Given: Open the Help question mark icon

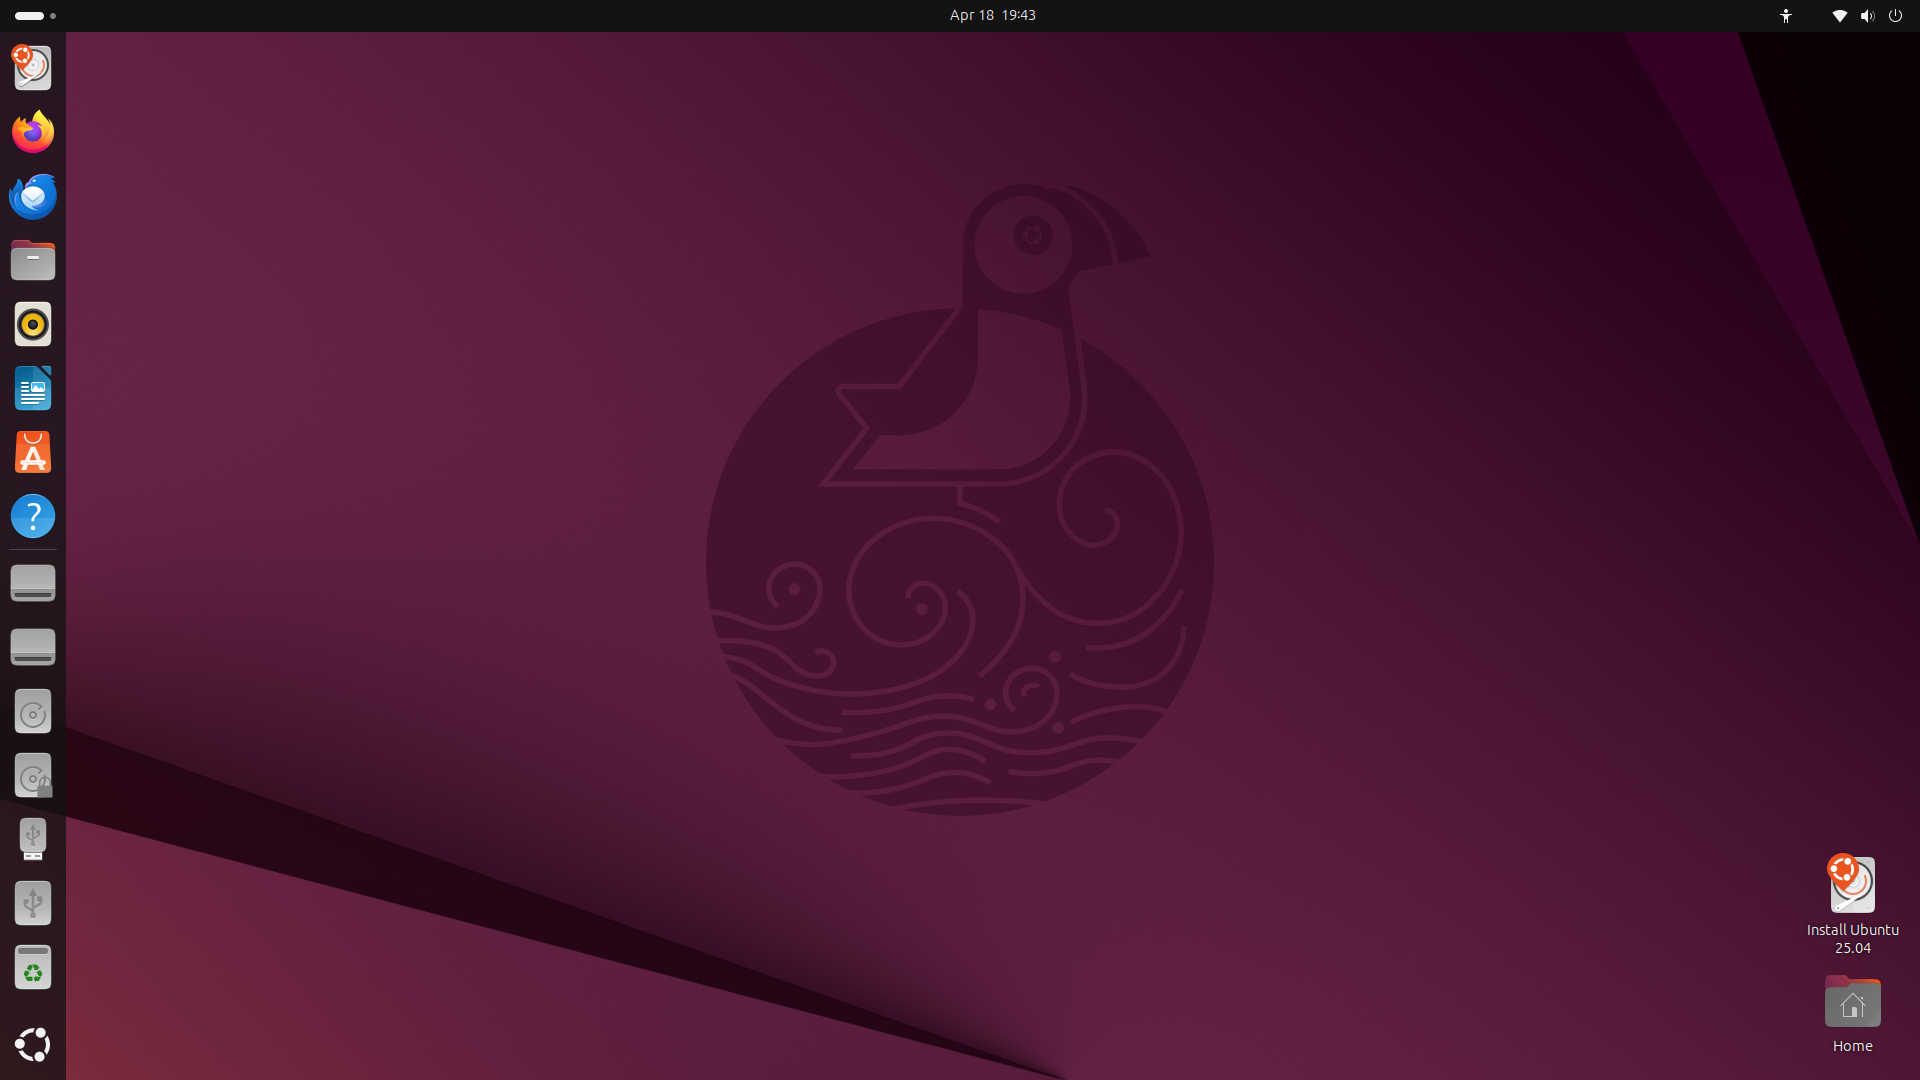Looking at the screenshot, I should tap(33, 516).
